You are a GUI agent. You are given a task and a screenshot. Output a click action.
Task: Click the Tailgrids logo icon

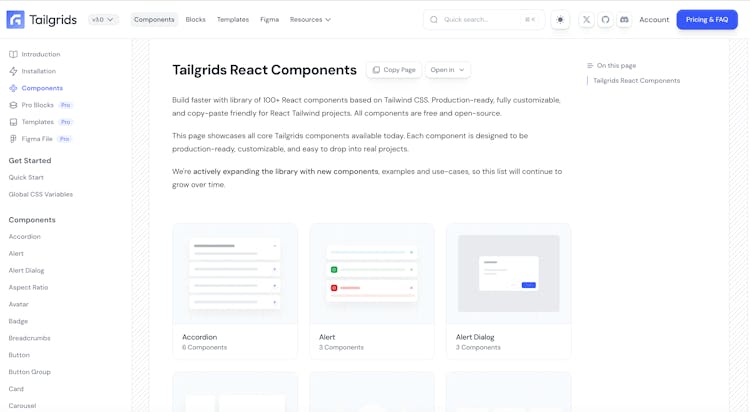click(x=16, y=20)
